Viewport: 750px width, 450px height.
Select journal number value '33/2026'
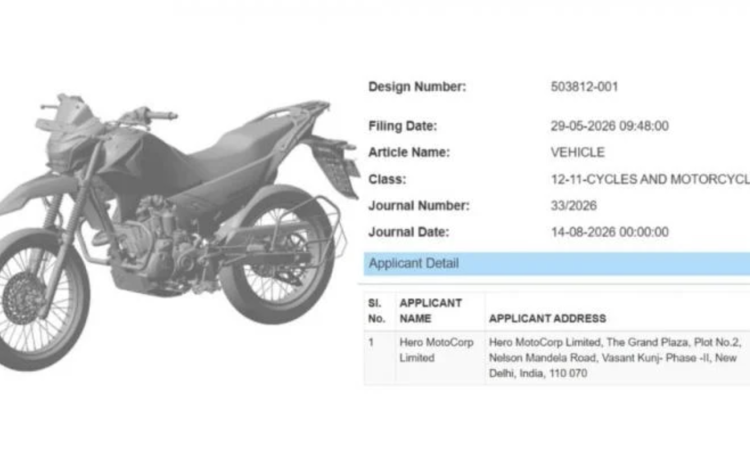coord(574,206)
